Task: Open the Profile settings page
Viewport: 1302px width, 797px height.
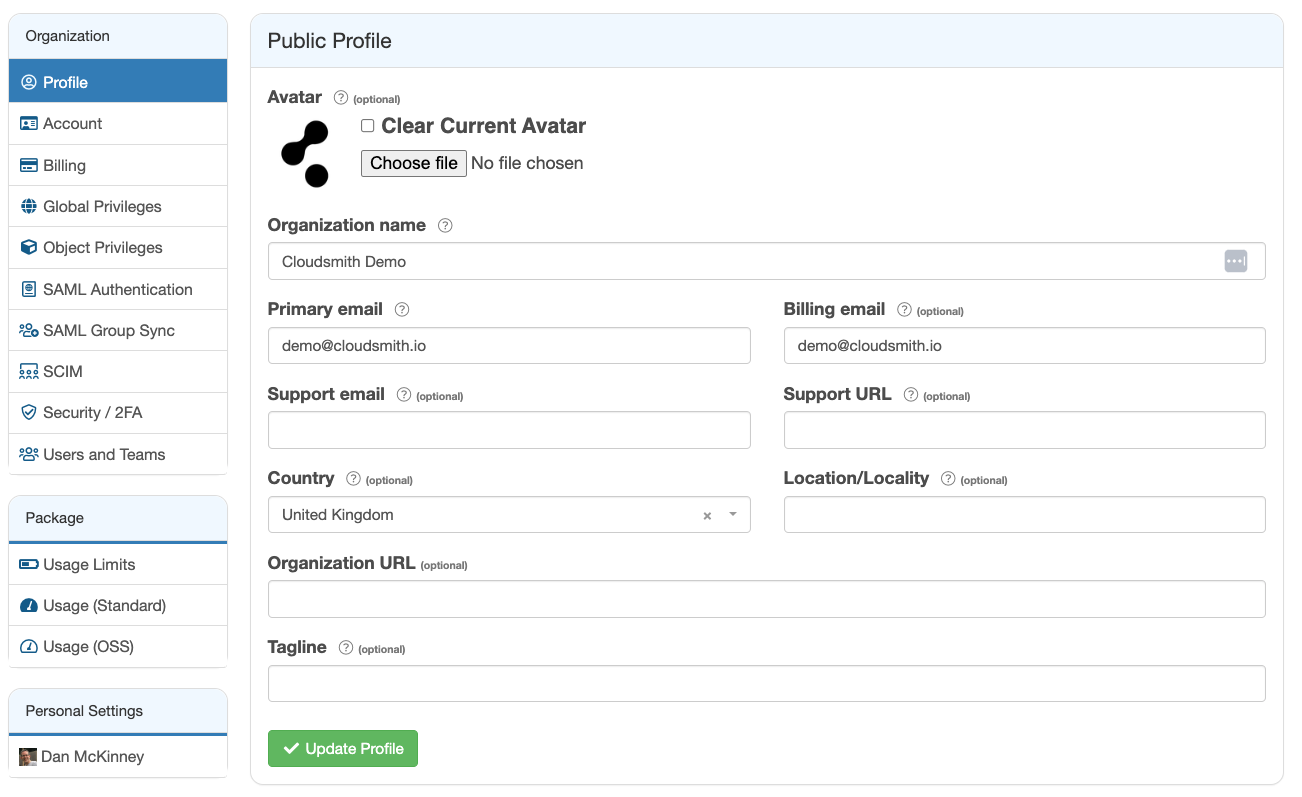Action: tap(118, 82)
